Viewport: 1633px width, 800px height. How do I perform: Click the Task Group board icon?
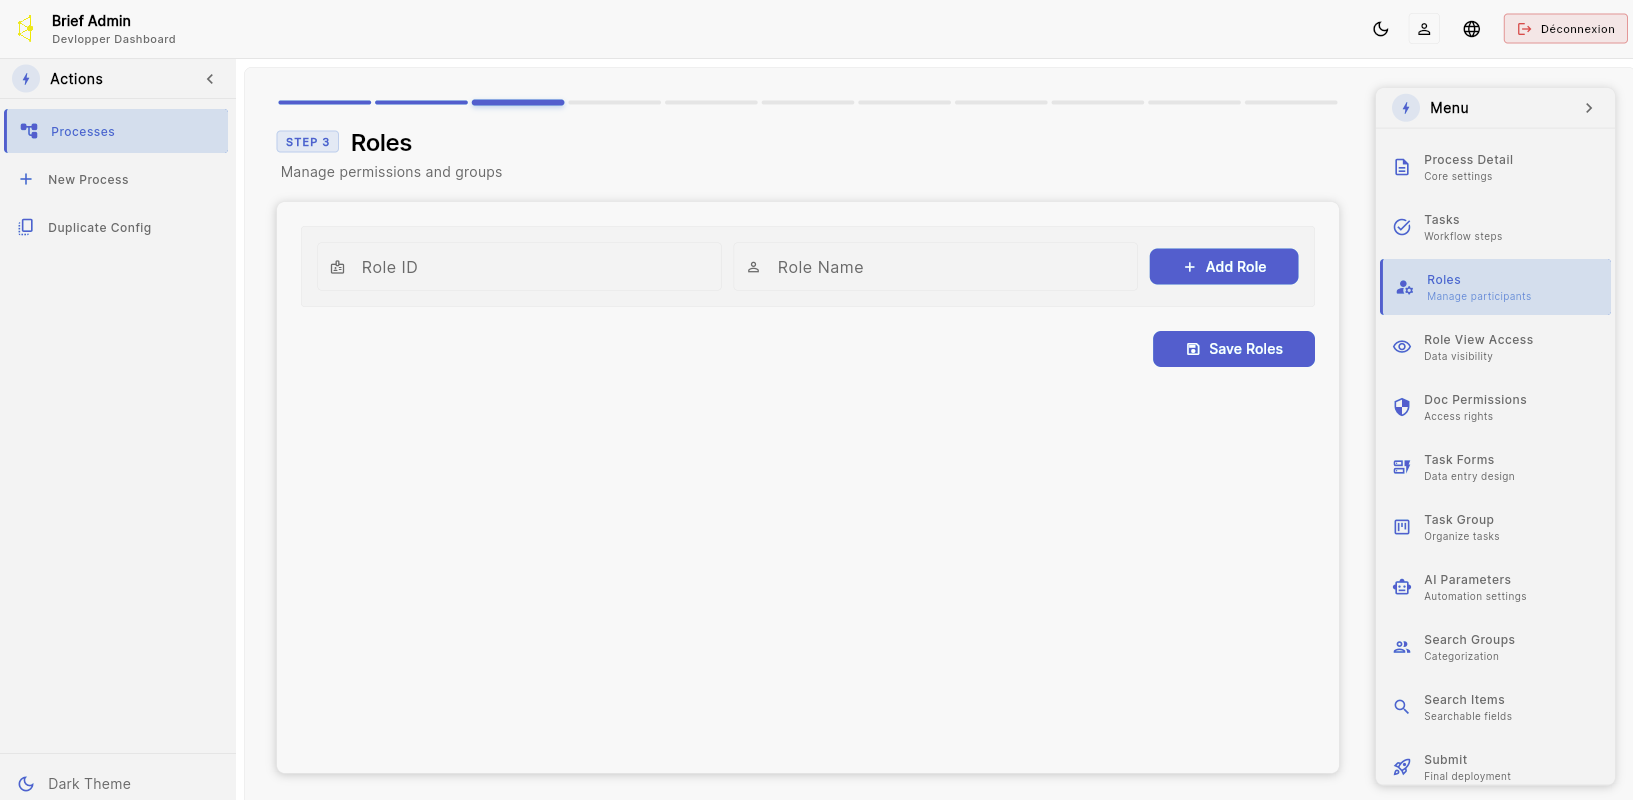coord(1402,527)
